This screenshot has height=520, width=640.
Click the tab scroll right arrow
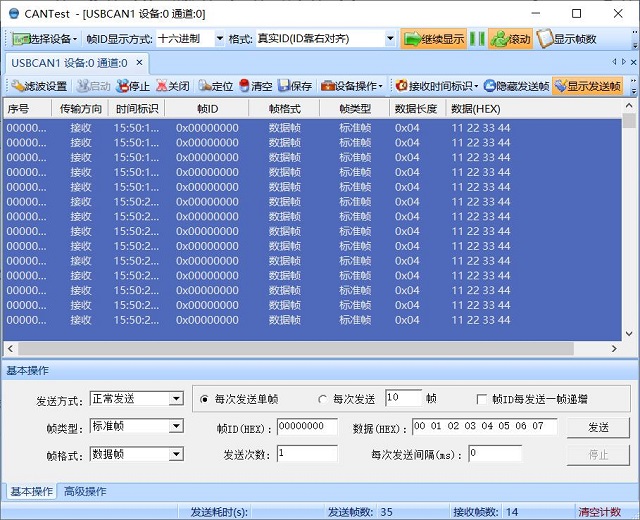(x=624, y=62)
